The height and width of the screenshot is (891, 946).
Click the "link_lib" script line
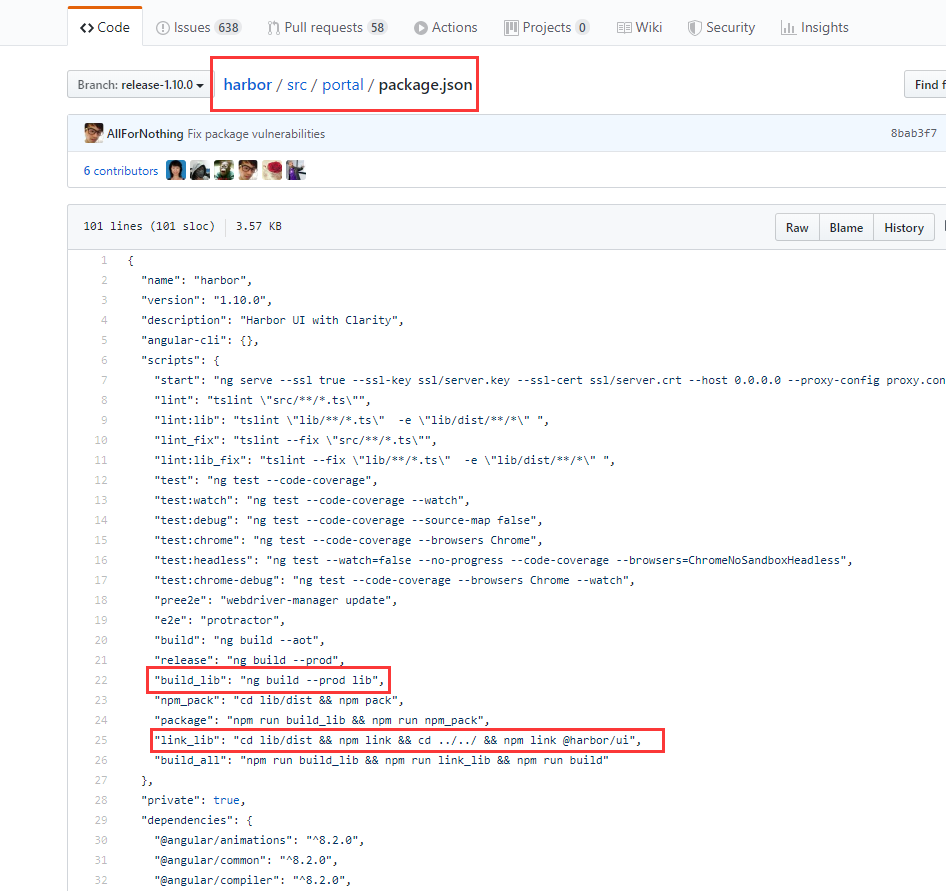[398, 740]
